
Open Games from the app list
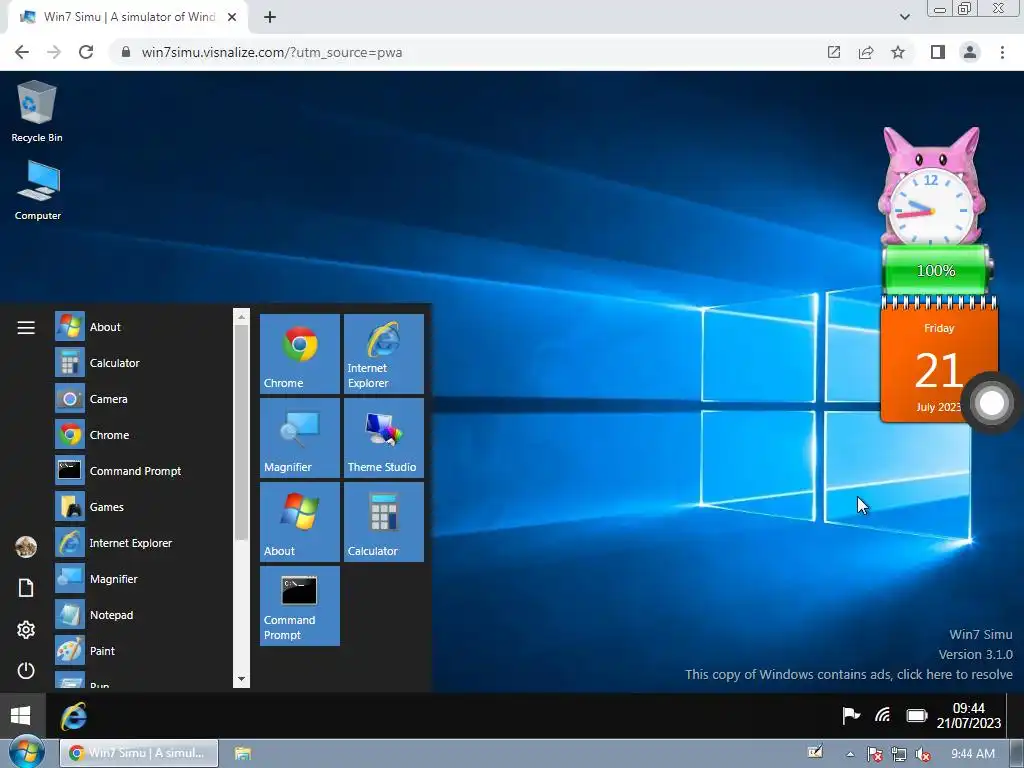point(142,506)
